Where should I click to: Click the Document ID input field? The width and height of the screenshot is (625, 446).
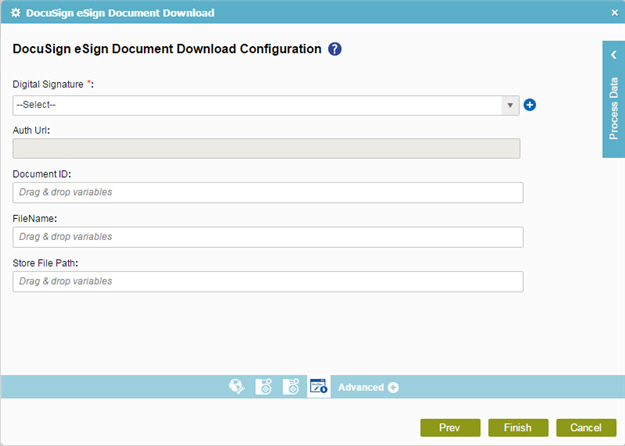pyautogui.click(x=268, y=193)
